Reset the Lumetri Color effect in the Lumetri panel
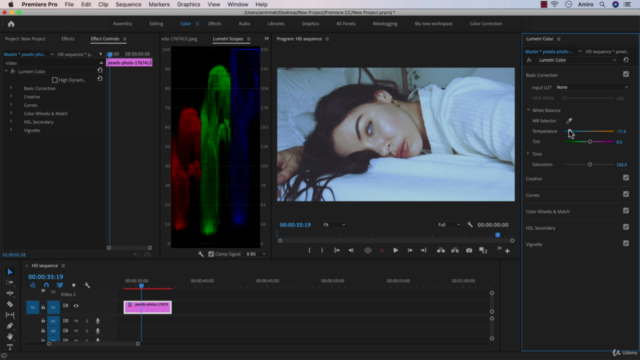This screenshot has width=640, height=360. pos(626,60)
